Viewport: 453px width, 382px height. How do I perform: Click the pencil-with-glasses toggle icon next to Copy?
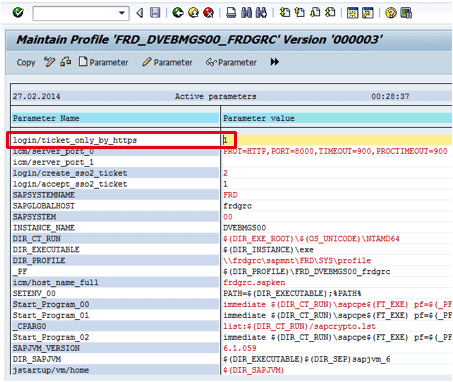pos(49,62)
